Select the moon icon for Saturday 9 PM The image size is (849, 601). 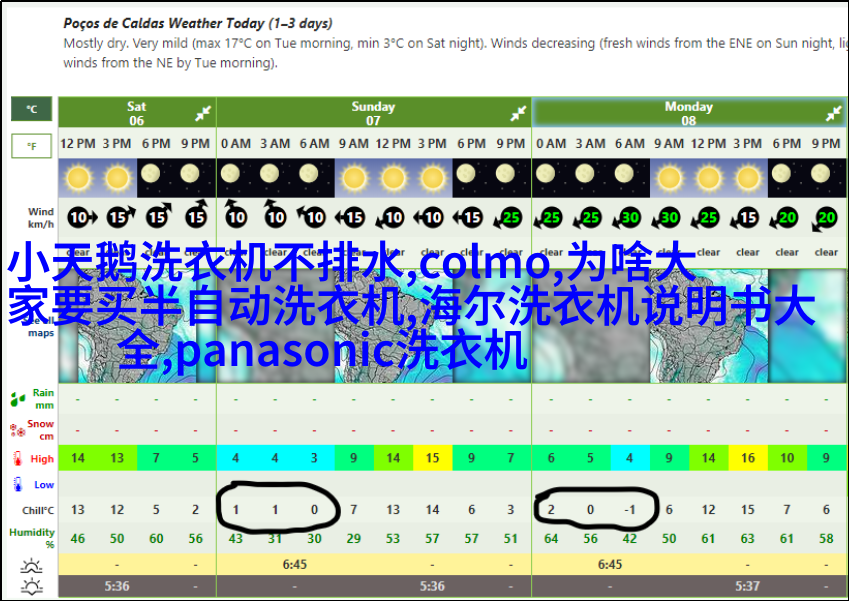click(190, 174)
